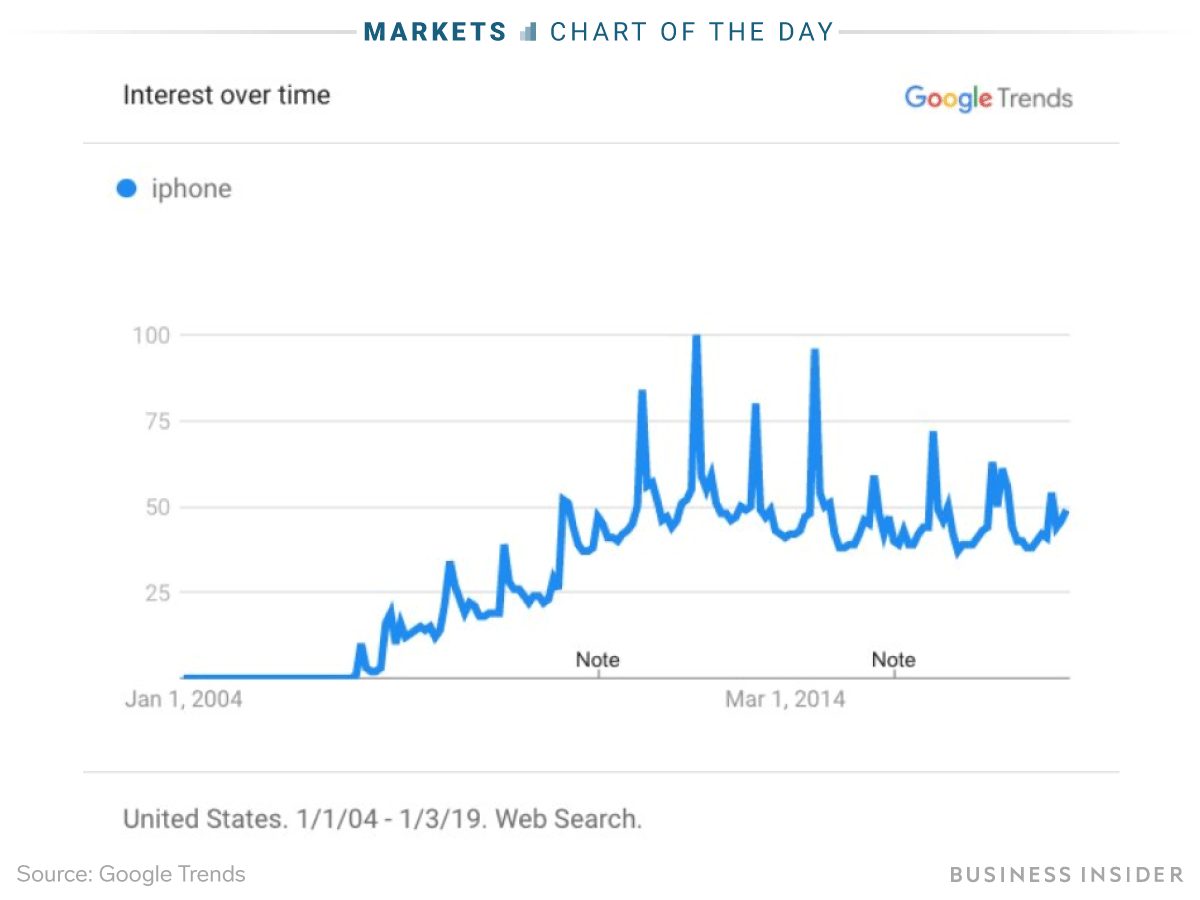Screen dimensions: 1200x900
Task: Click the Note marker right of Mar 1, 2014
Action: click(x=893, y=660)
